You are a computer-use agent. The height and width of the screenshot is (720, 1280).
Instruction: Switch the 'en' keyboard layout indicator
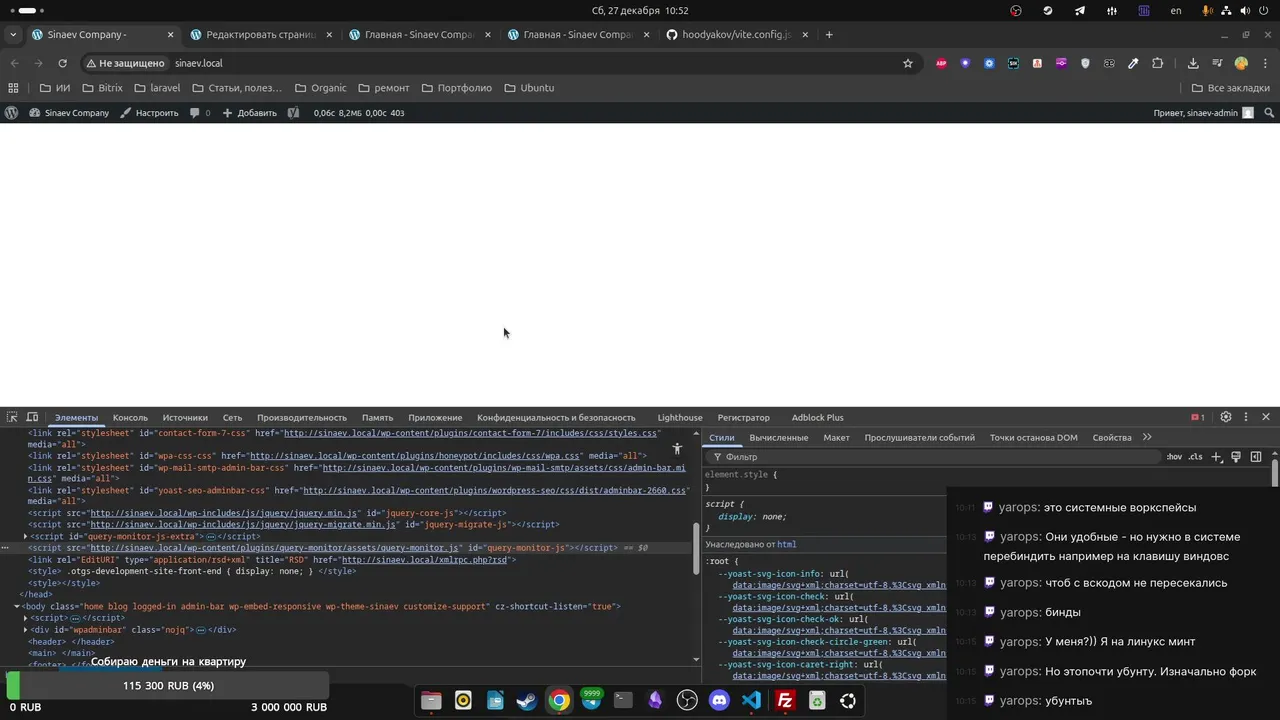click(x=1176, y=11)
